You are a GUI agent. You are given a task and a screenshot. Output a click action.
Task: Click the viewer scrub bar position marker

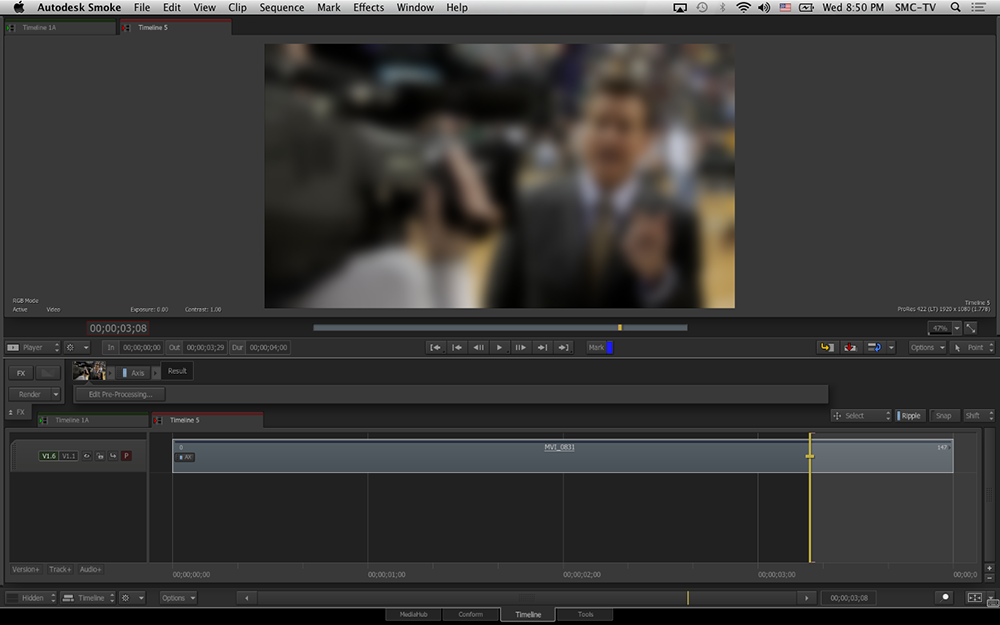coord(620,327)
